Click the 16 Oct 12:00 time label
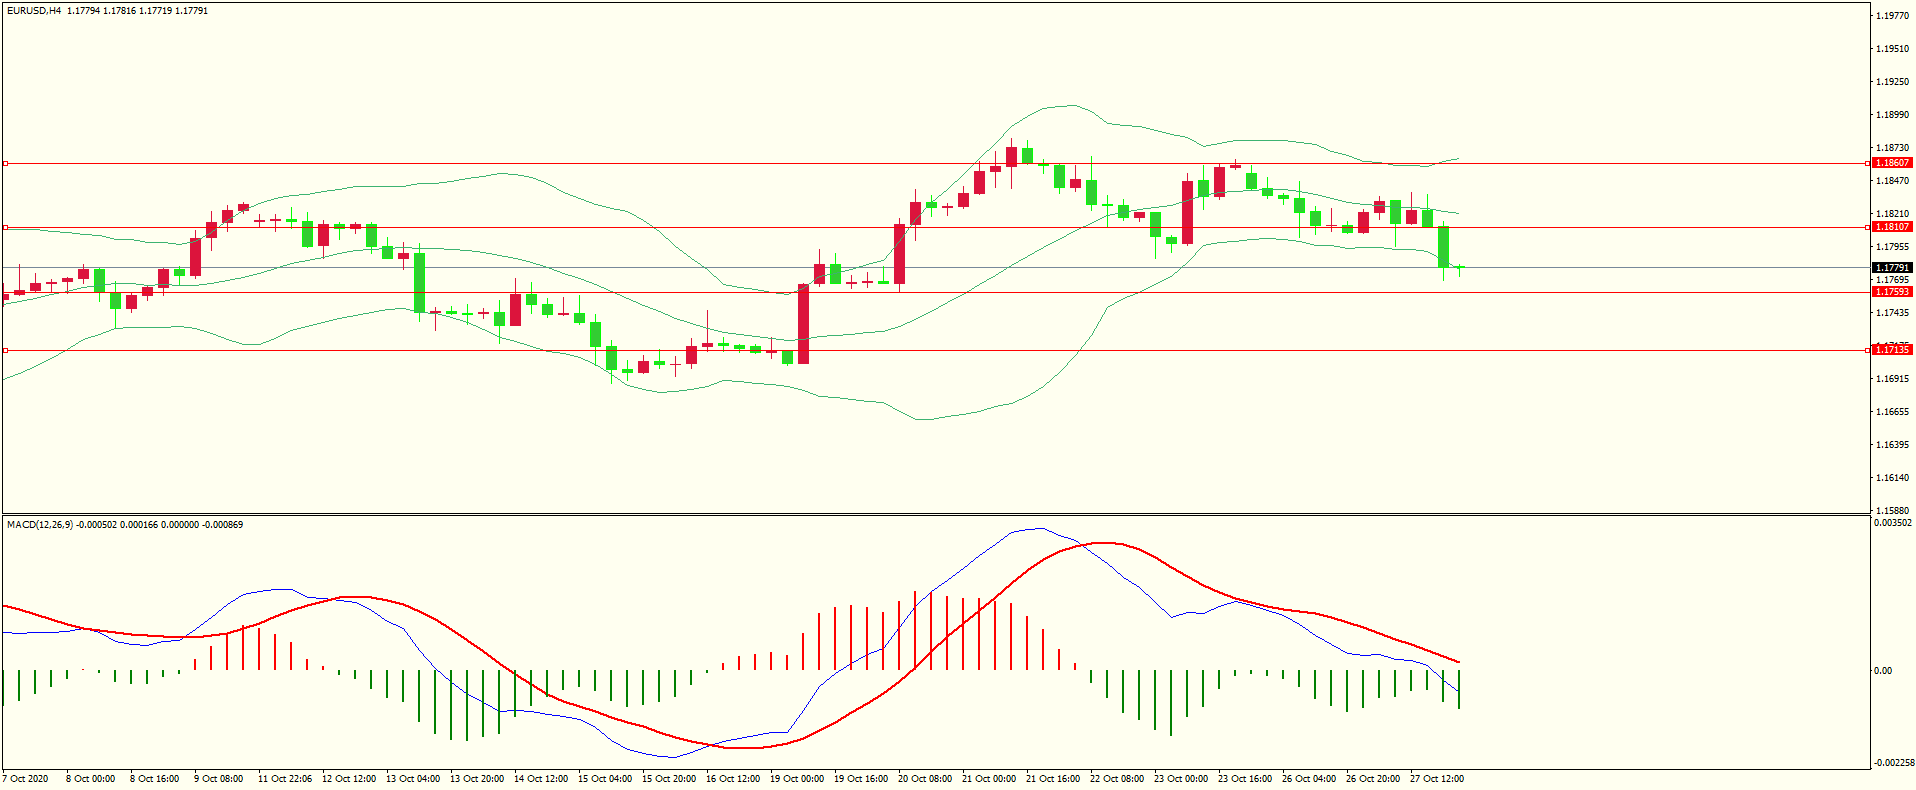 tap(733, 779)
